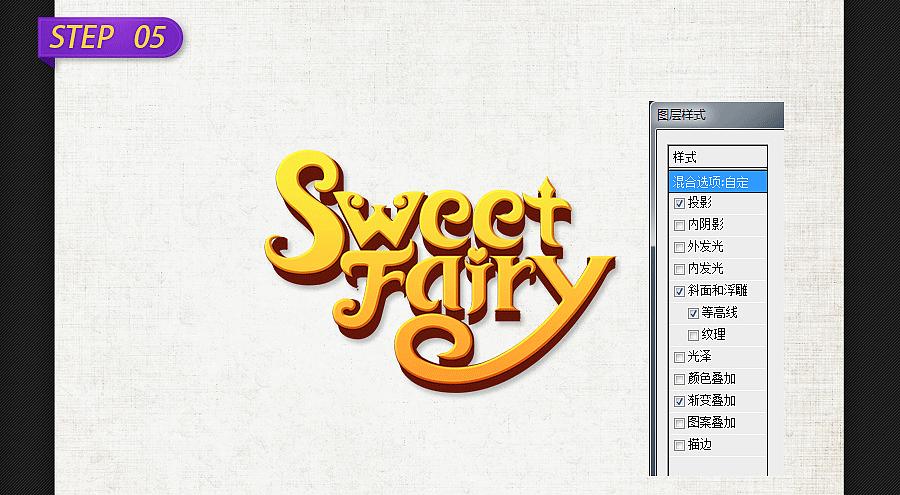The height and width of the screenshot is (495, 900).
Task: Select the 投影 label in the style list
Action: (x=700, y=203)
